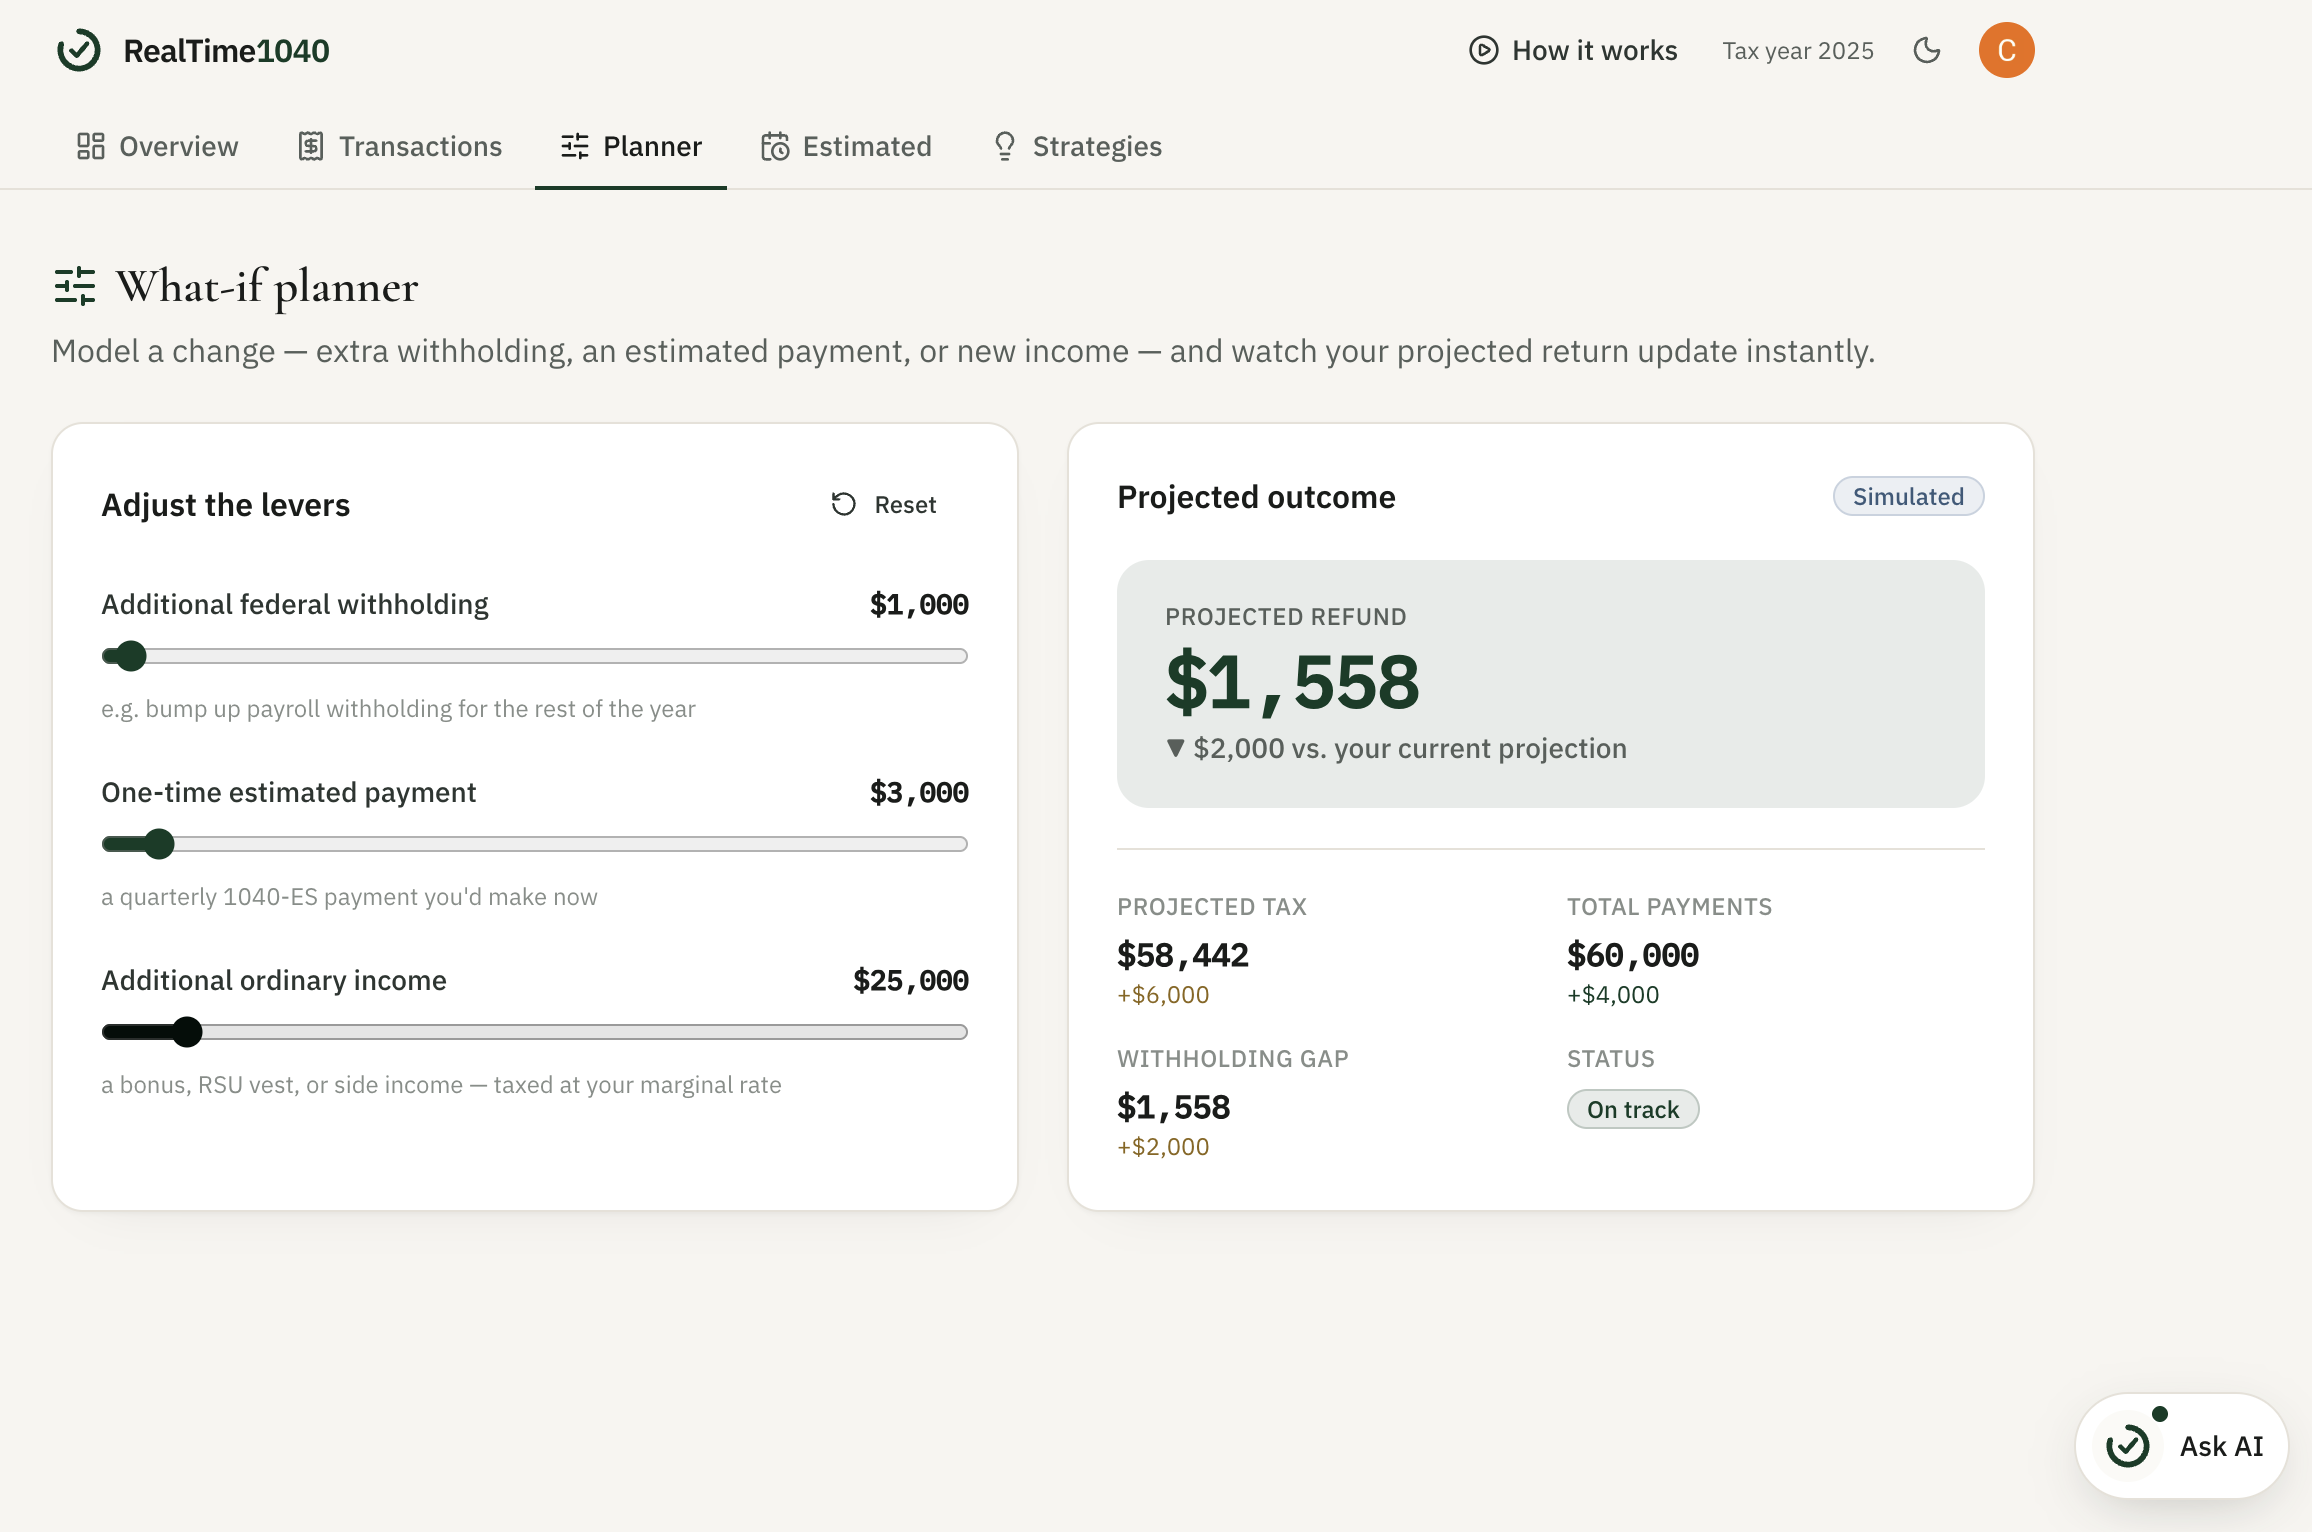This screenshot has height=1532, width=2312.
Task: Click the Additional ordinary income slider handle
Action: (186, 1032)
